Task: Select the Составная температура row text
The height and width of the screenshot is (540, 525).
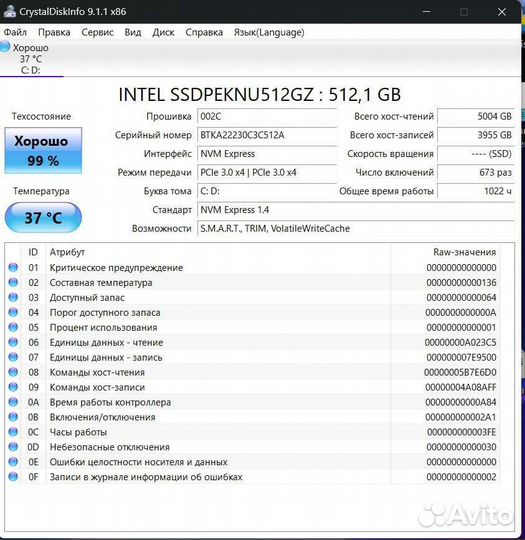Action: tap(101, 283)
